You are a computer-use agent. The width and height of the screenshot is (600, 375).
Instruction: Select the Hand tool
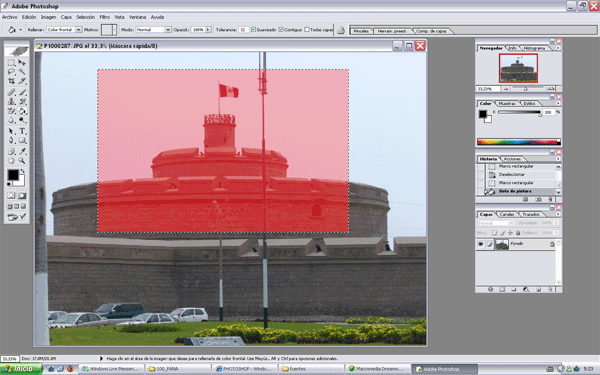[x=11, y=161]
